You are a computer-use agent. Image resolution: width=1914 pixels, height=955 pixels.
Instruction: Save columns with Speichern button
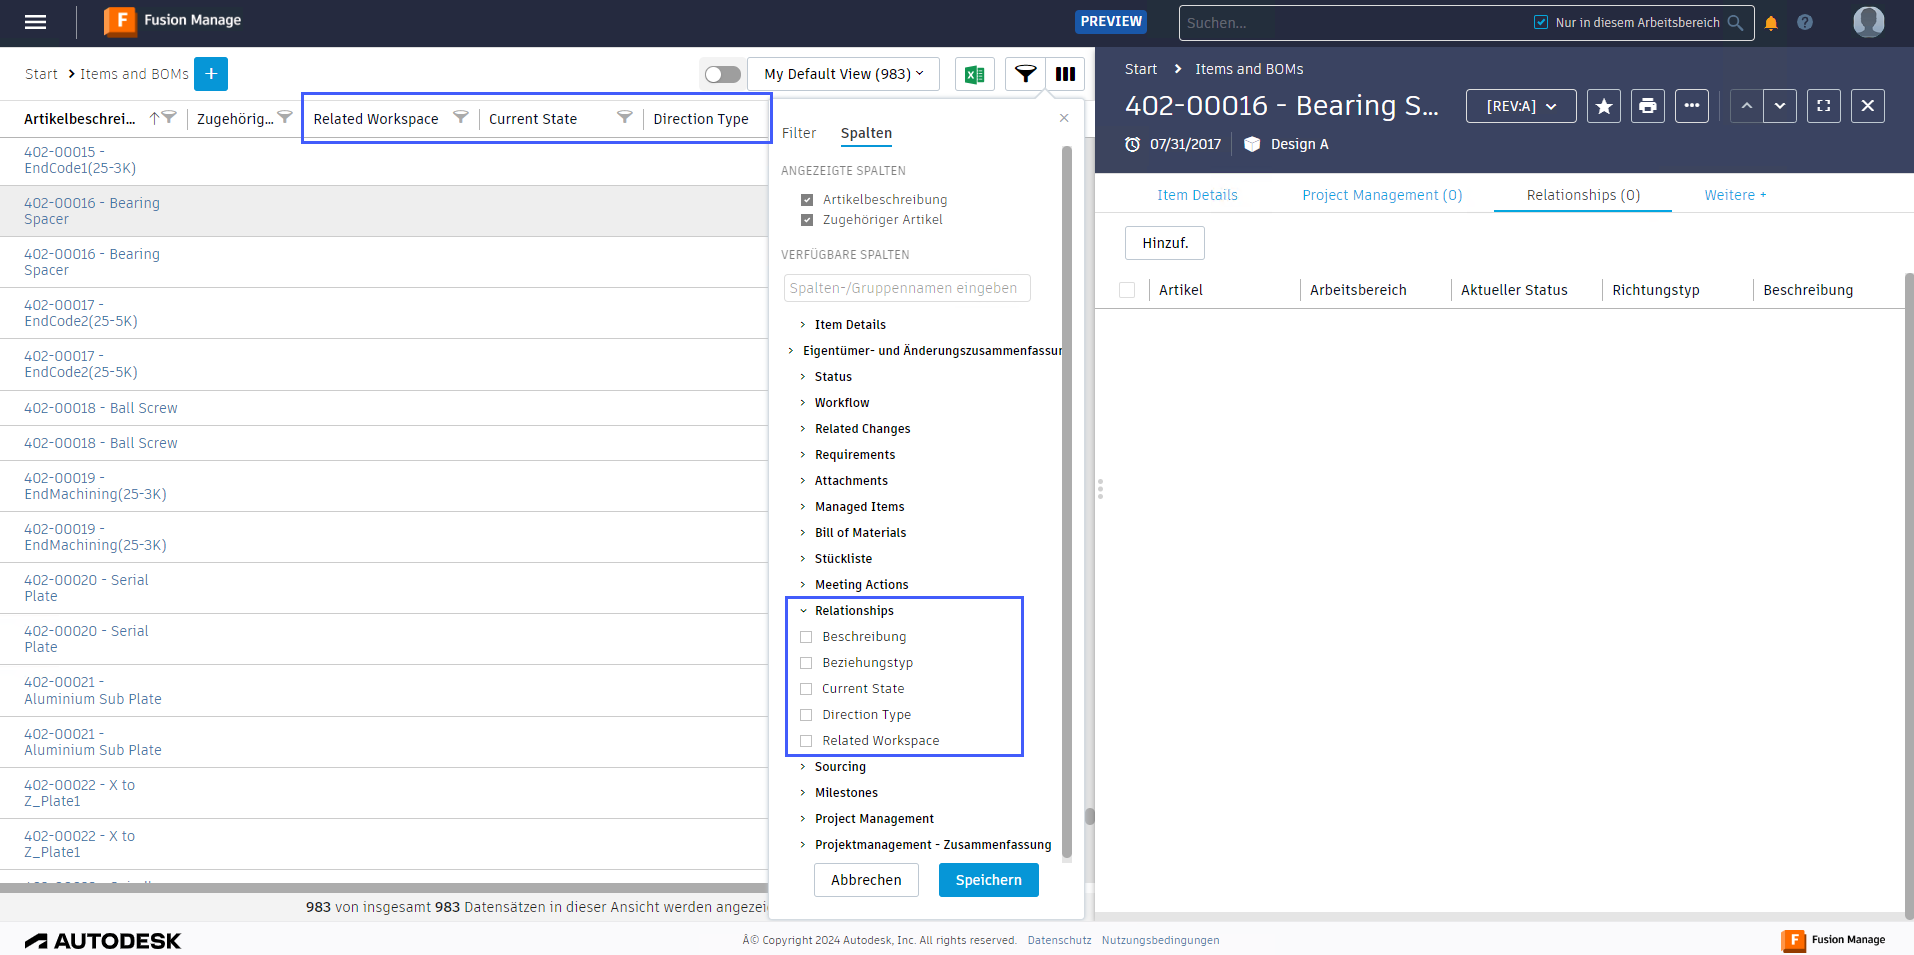(x=989, y=880)
